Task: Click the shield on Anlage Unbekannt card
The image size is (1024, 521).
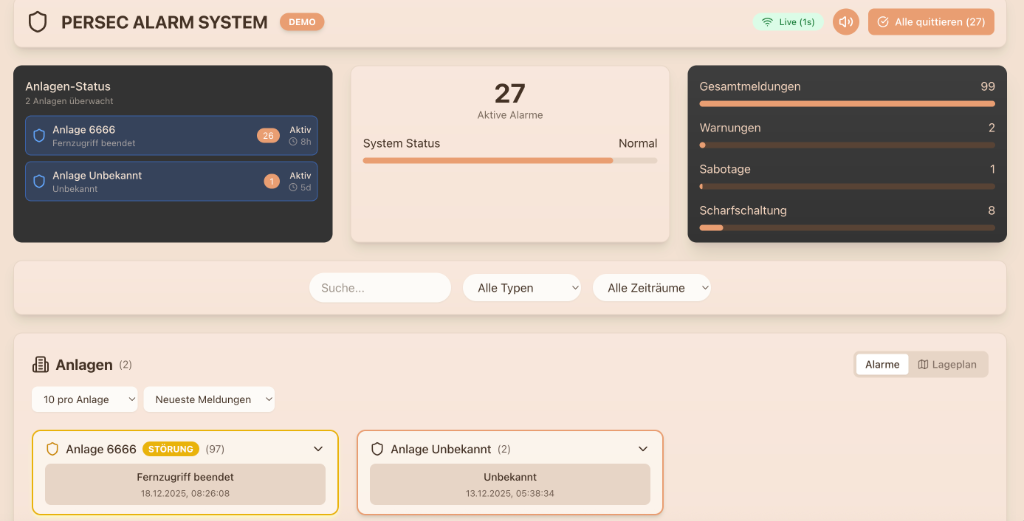Action: point(377,449)
